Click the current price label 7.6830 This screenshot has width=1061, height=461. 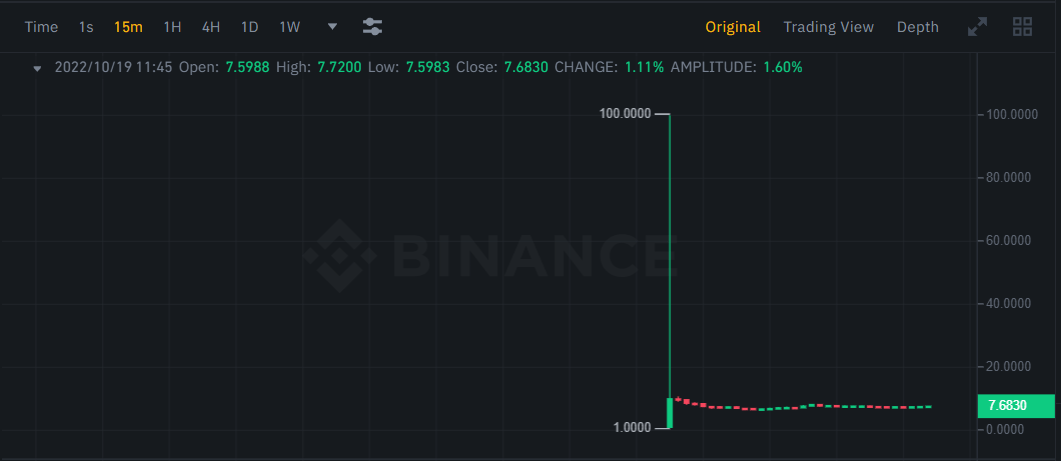(1016, 406)
